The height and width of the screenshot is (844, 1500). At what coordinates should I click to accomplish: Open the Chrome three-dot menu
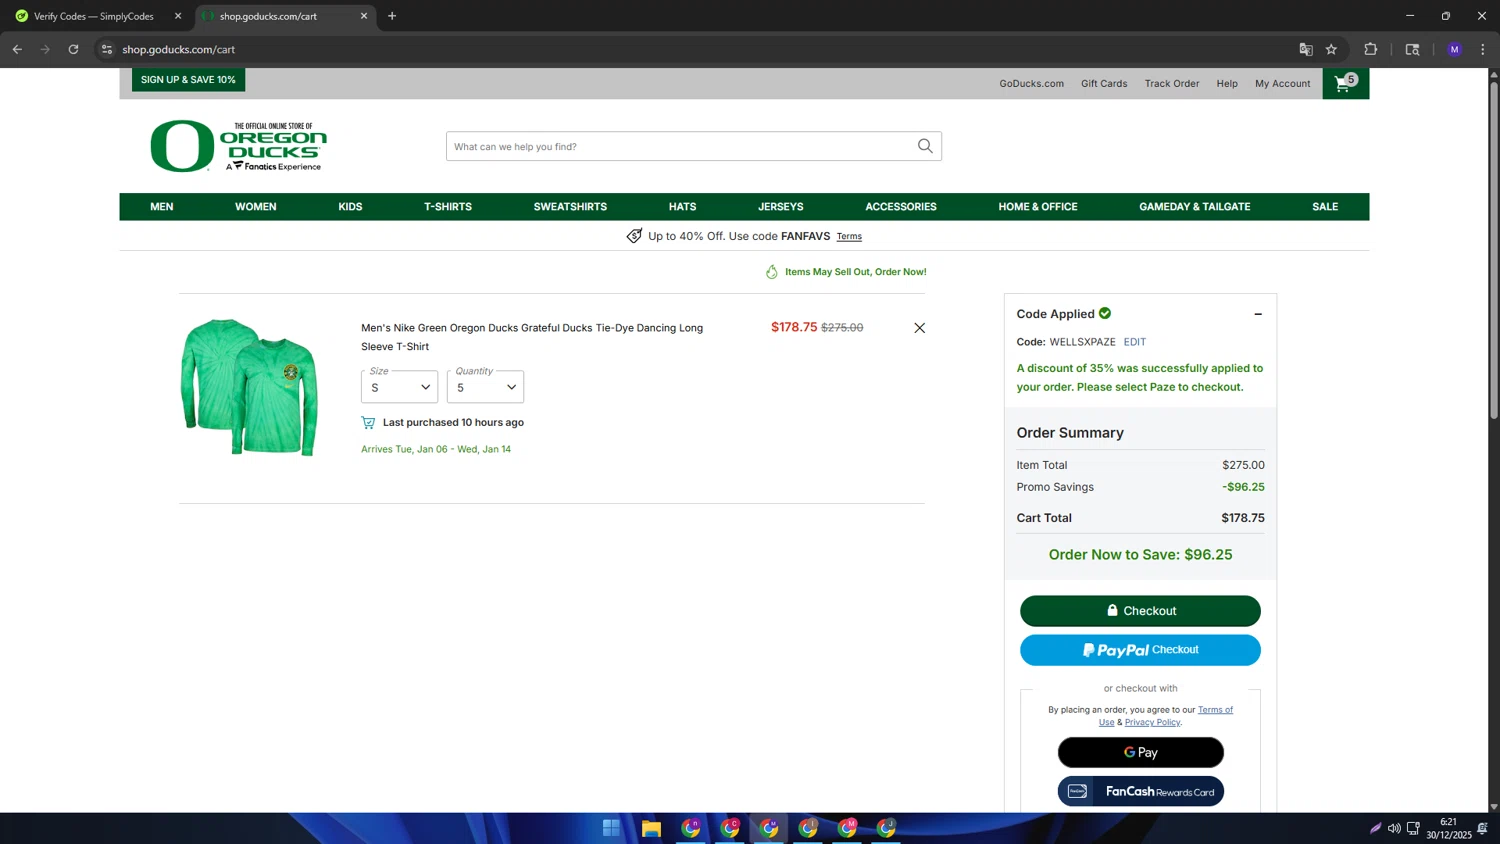[x=1483, y=49]
